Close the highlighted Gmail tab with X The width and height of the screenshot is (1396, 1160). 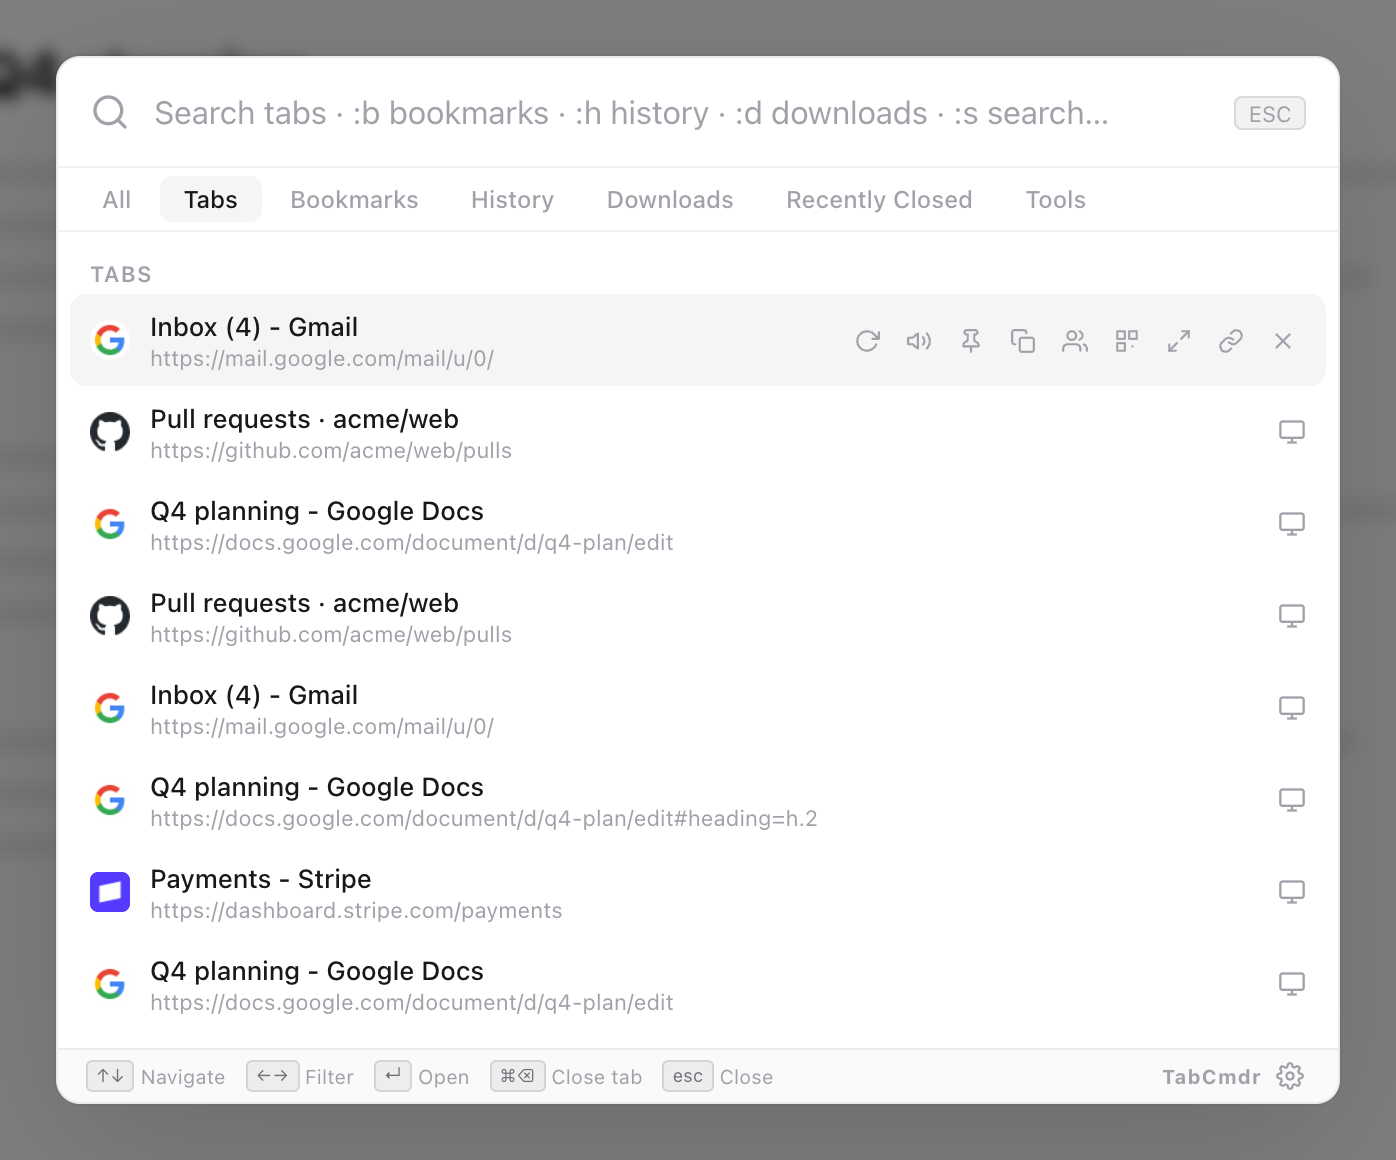click(x=1283, y=341)
